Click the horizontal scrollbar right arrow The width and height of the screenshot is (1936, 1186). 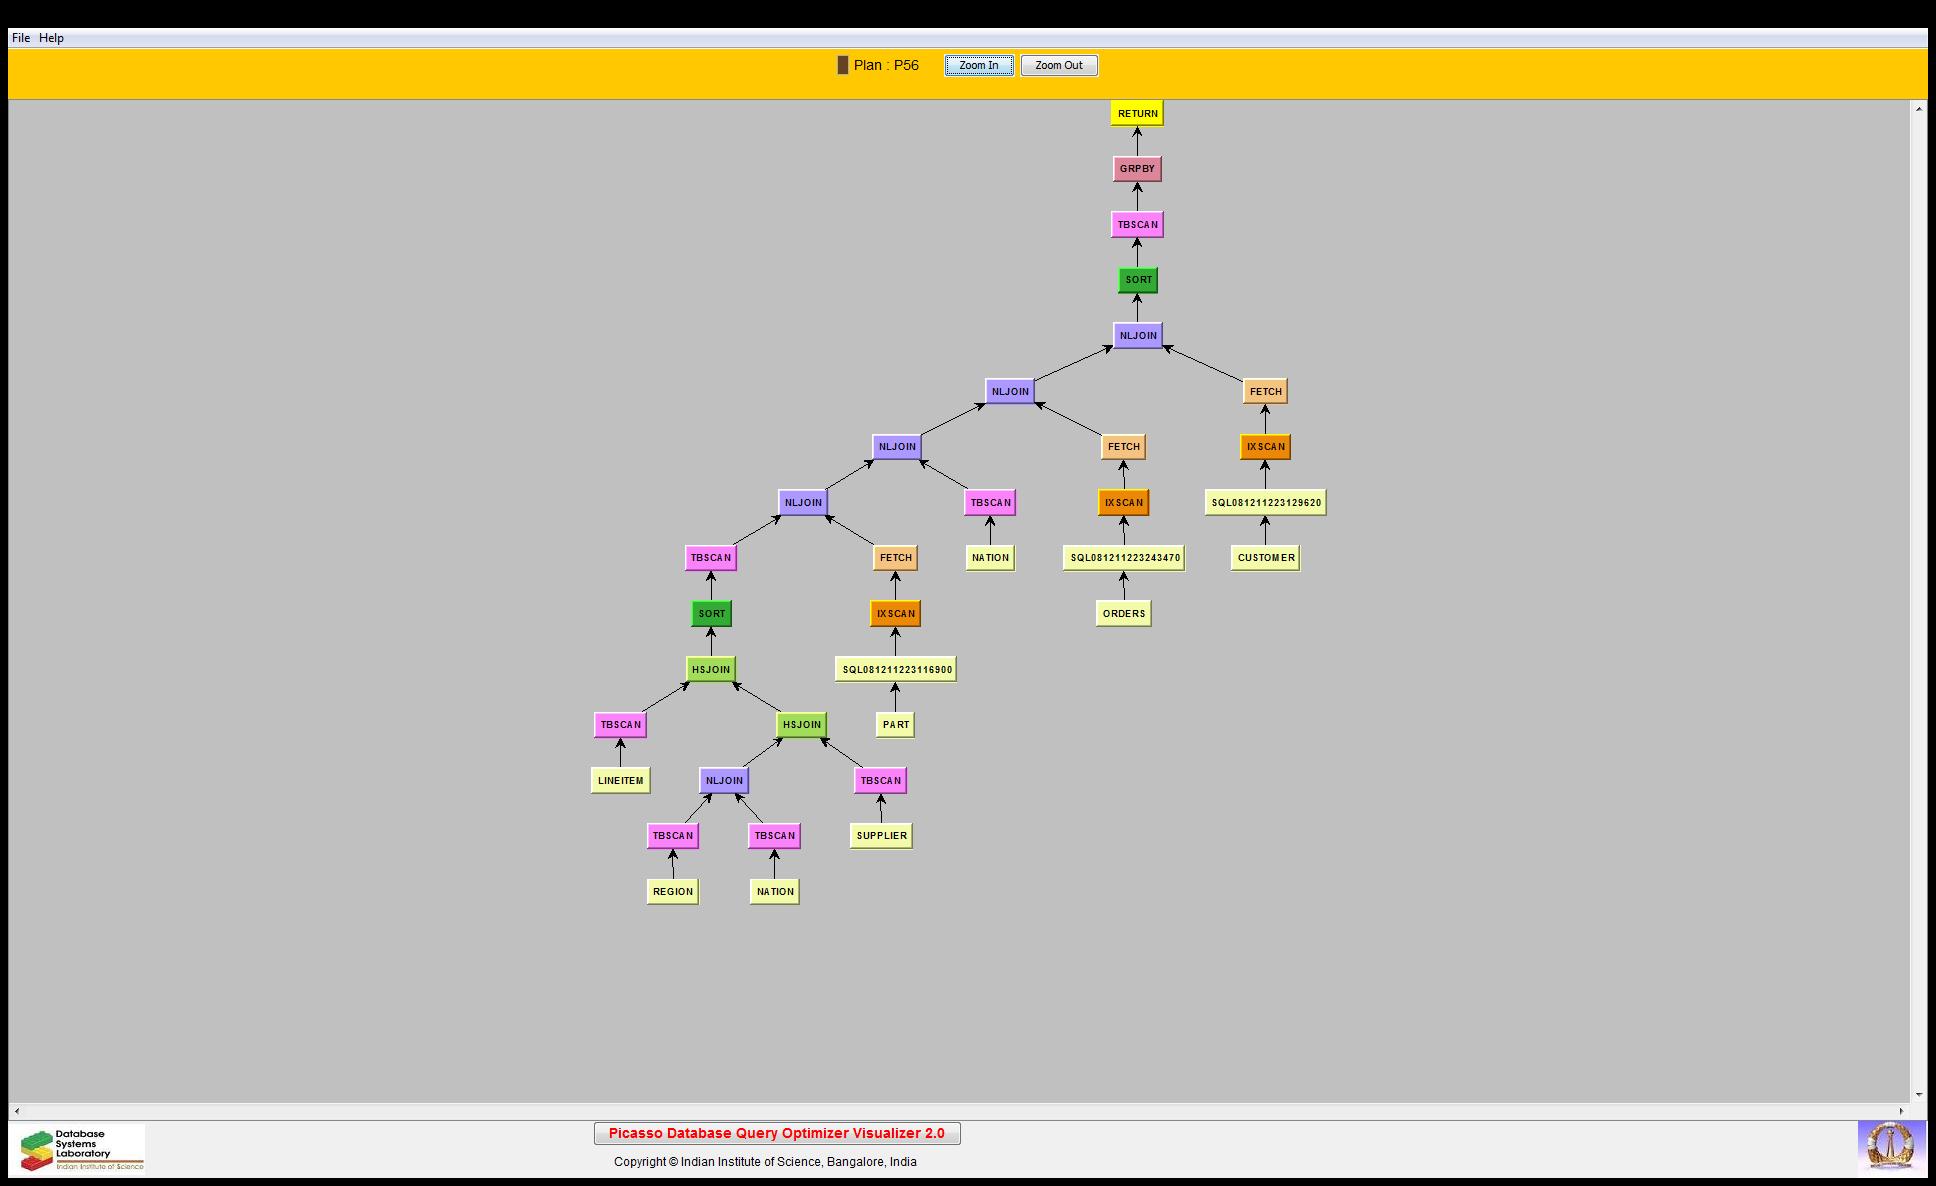click(1902, 1111)
